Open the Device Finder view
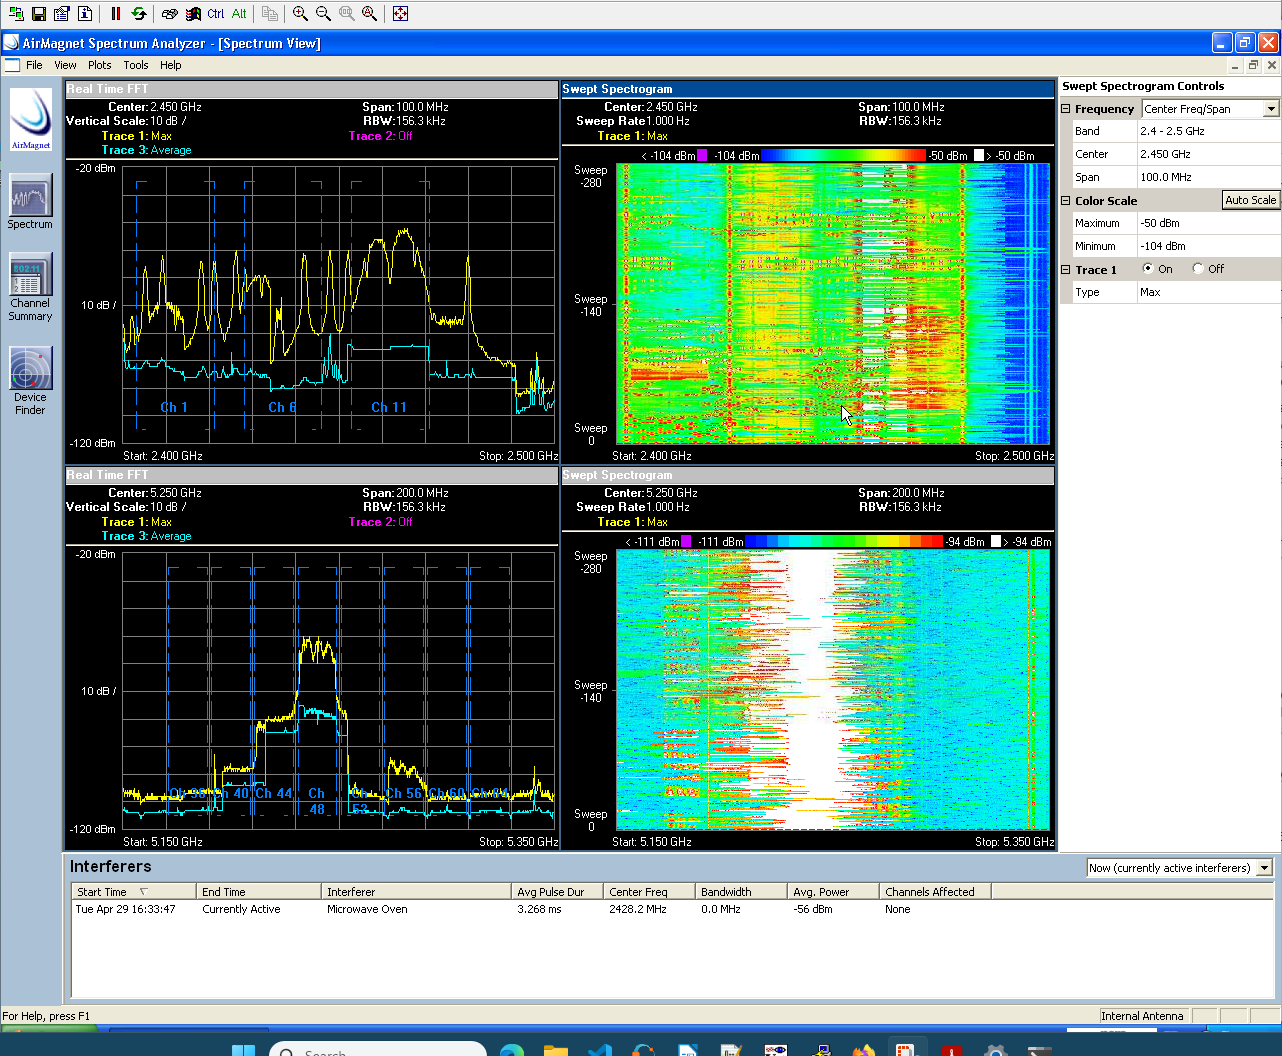This screenshot has height=1056, width=1282. (x=30, y=381)
